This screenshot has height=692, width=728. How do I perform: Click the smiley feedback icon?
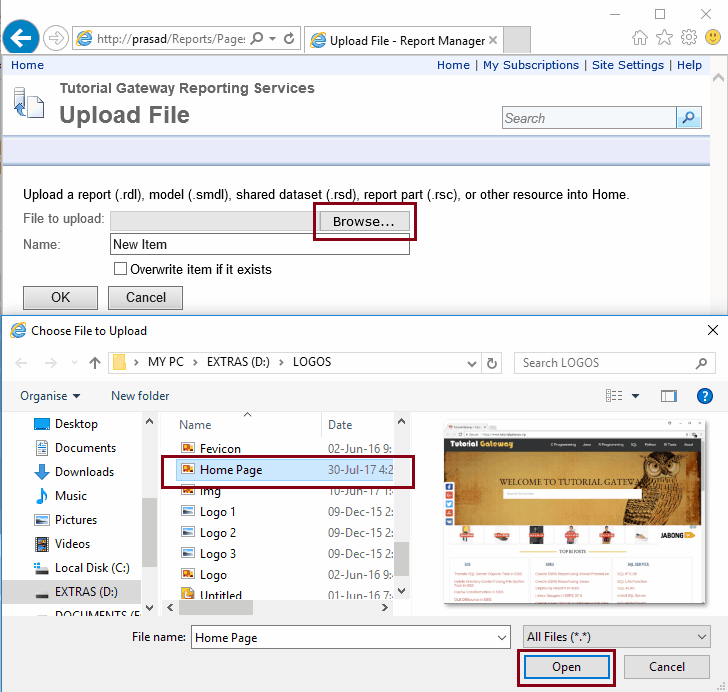click(713, 37)
